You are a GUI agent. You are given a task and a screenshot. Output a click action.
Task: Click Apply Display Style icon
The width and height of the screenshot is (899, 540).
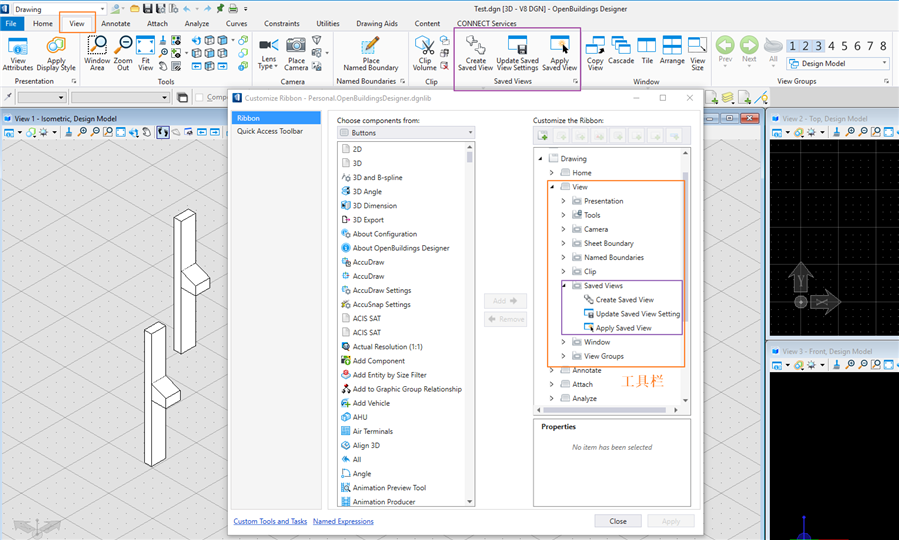coord(56,53)
